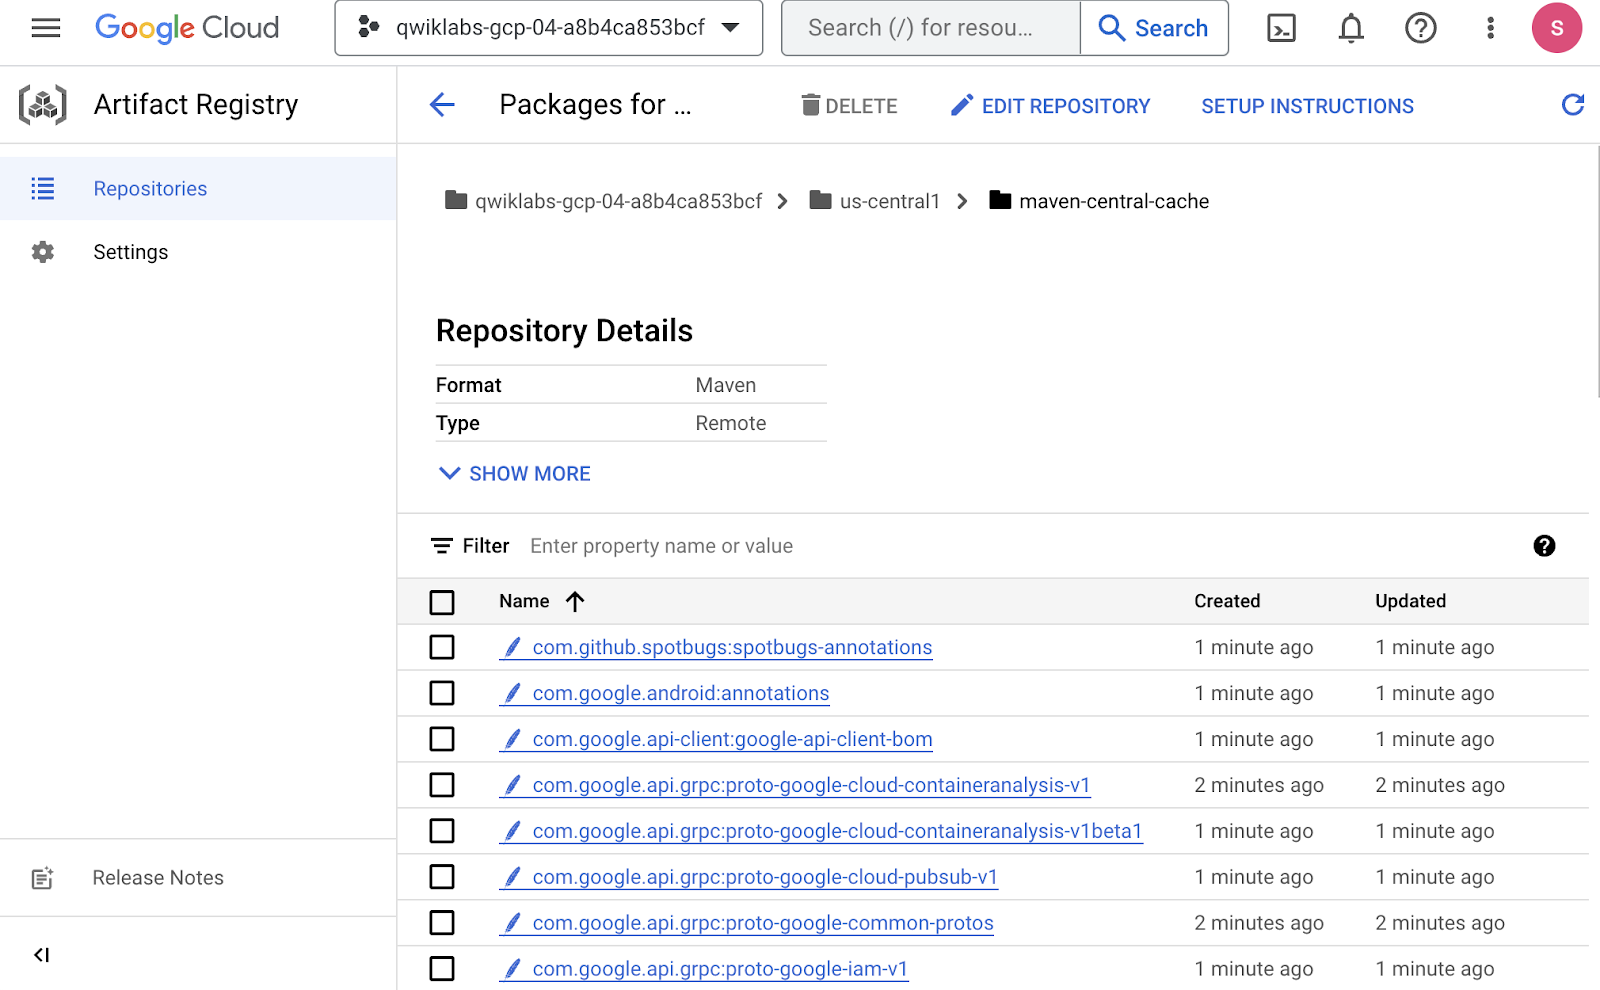The width and height of the screenshot is (1600, 990).
Task: Click the package icon beside proto-google-cloud-pubsub-v1
Action: coord(512,877)
